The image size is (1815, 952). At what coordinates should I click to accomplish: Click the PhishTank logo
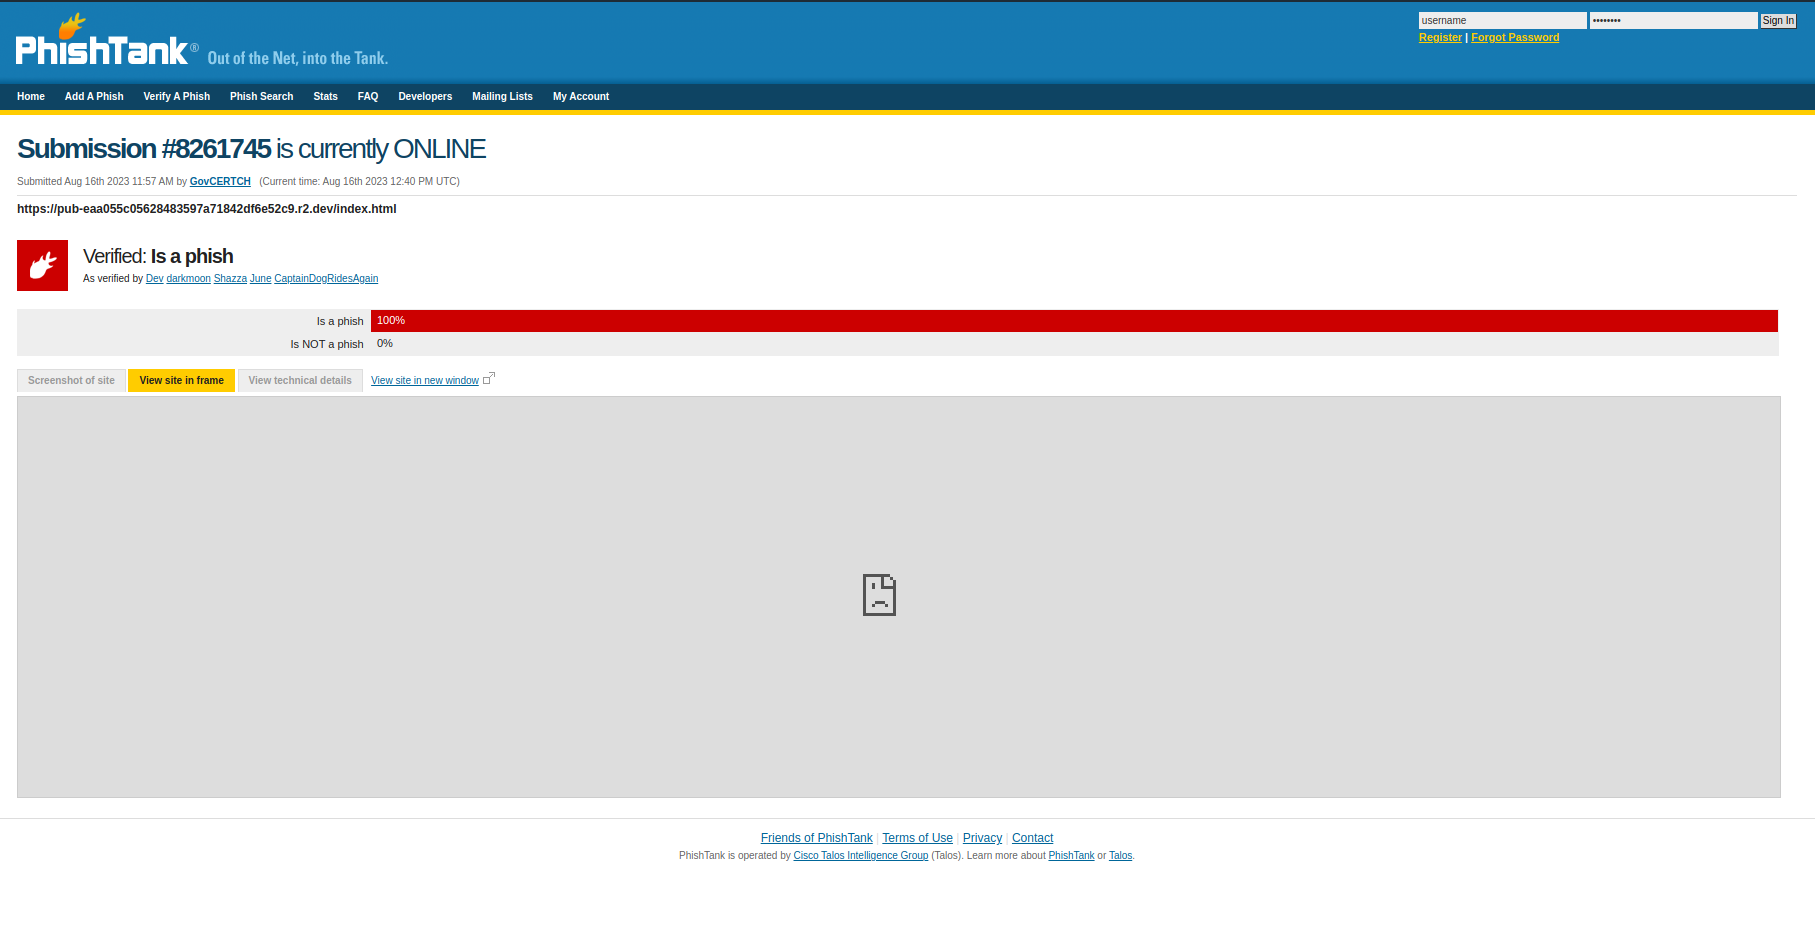click(x=101, y=44)
